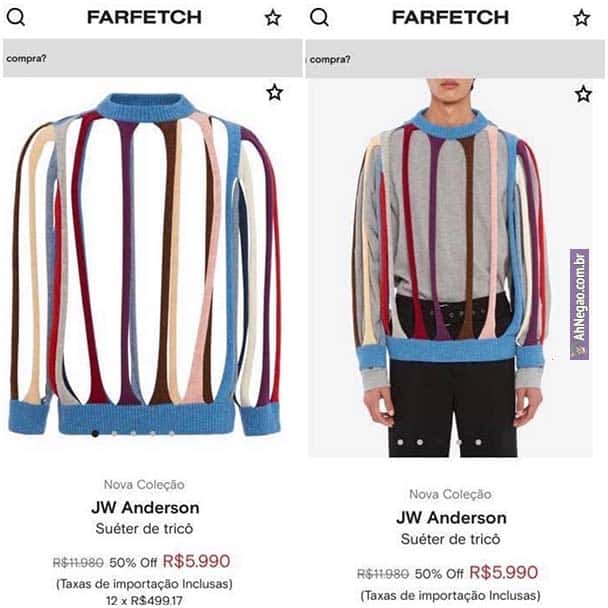Image resolution: width=608 pixels, height=608 pixels.
Task: Open wishlist star in right header
Action: pos(582,18)
